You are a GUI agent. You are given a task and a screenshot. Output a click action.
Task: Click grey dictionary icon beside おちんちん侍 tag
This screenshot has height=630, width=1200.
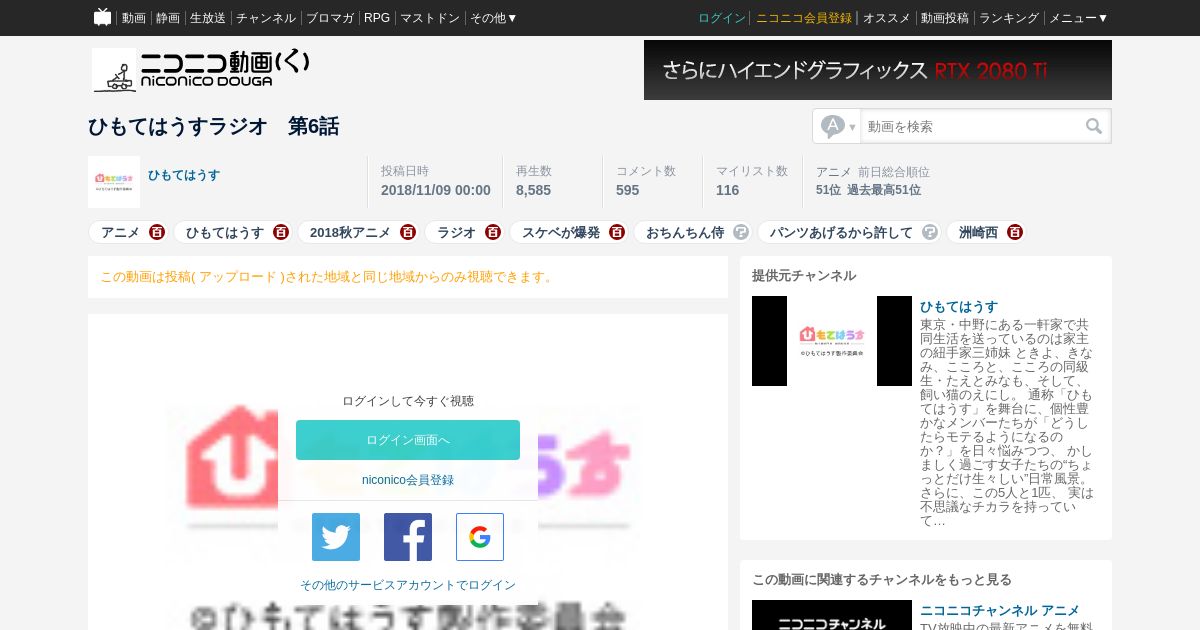[741, 232]
